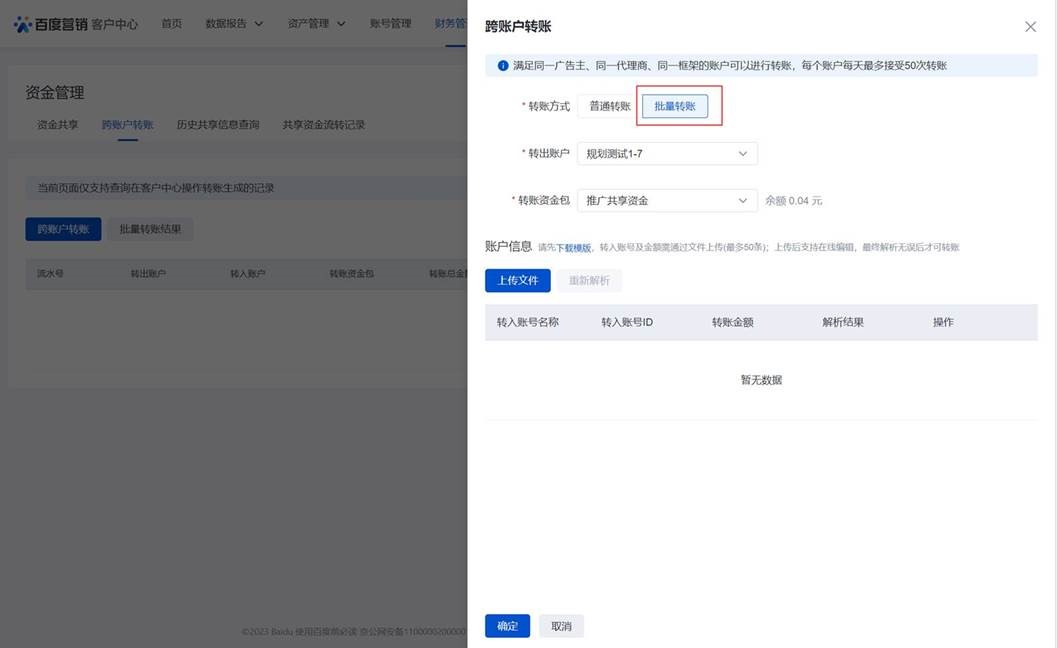Open the 转账资金包 dropdown
This screenshot has width=1057, height=648.
click(667, 201)
